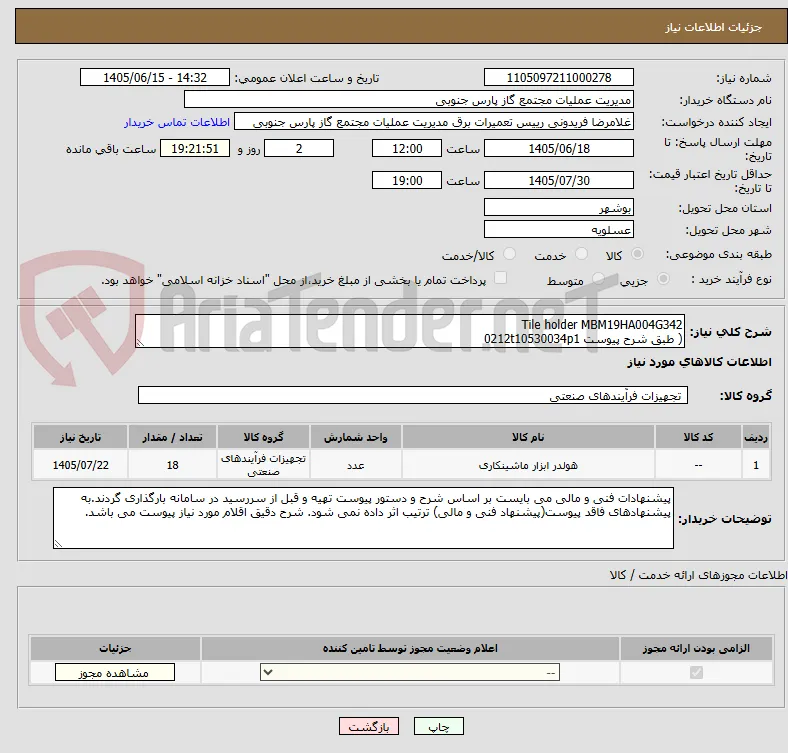
Task: Click the cell هولدر ابزار ماشینکاری
Action: (x=528, y=465)
